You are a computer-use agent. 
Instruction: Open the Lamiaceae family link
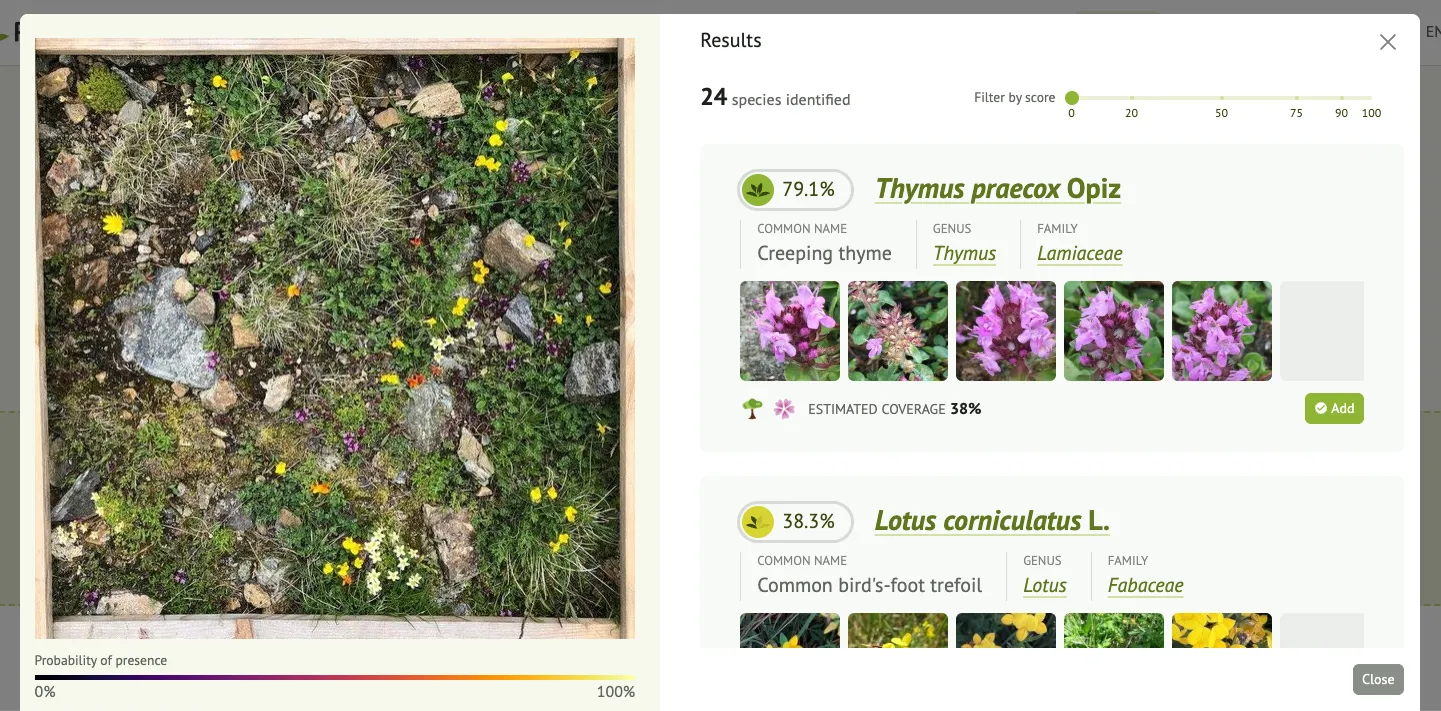1079,254
